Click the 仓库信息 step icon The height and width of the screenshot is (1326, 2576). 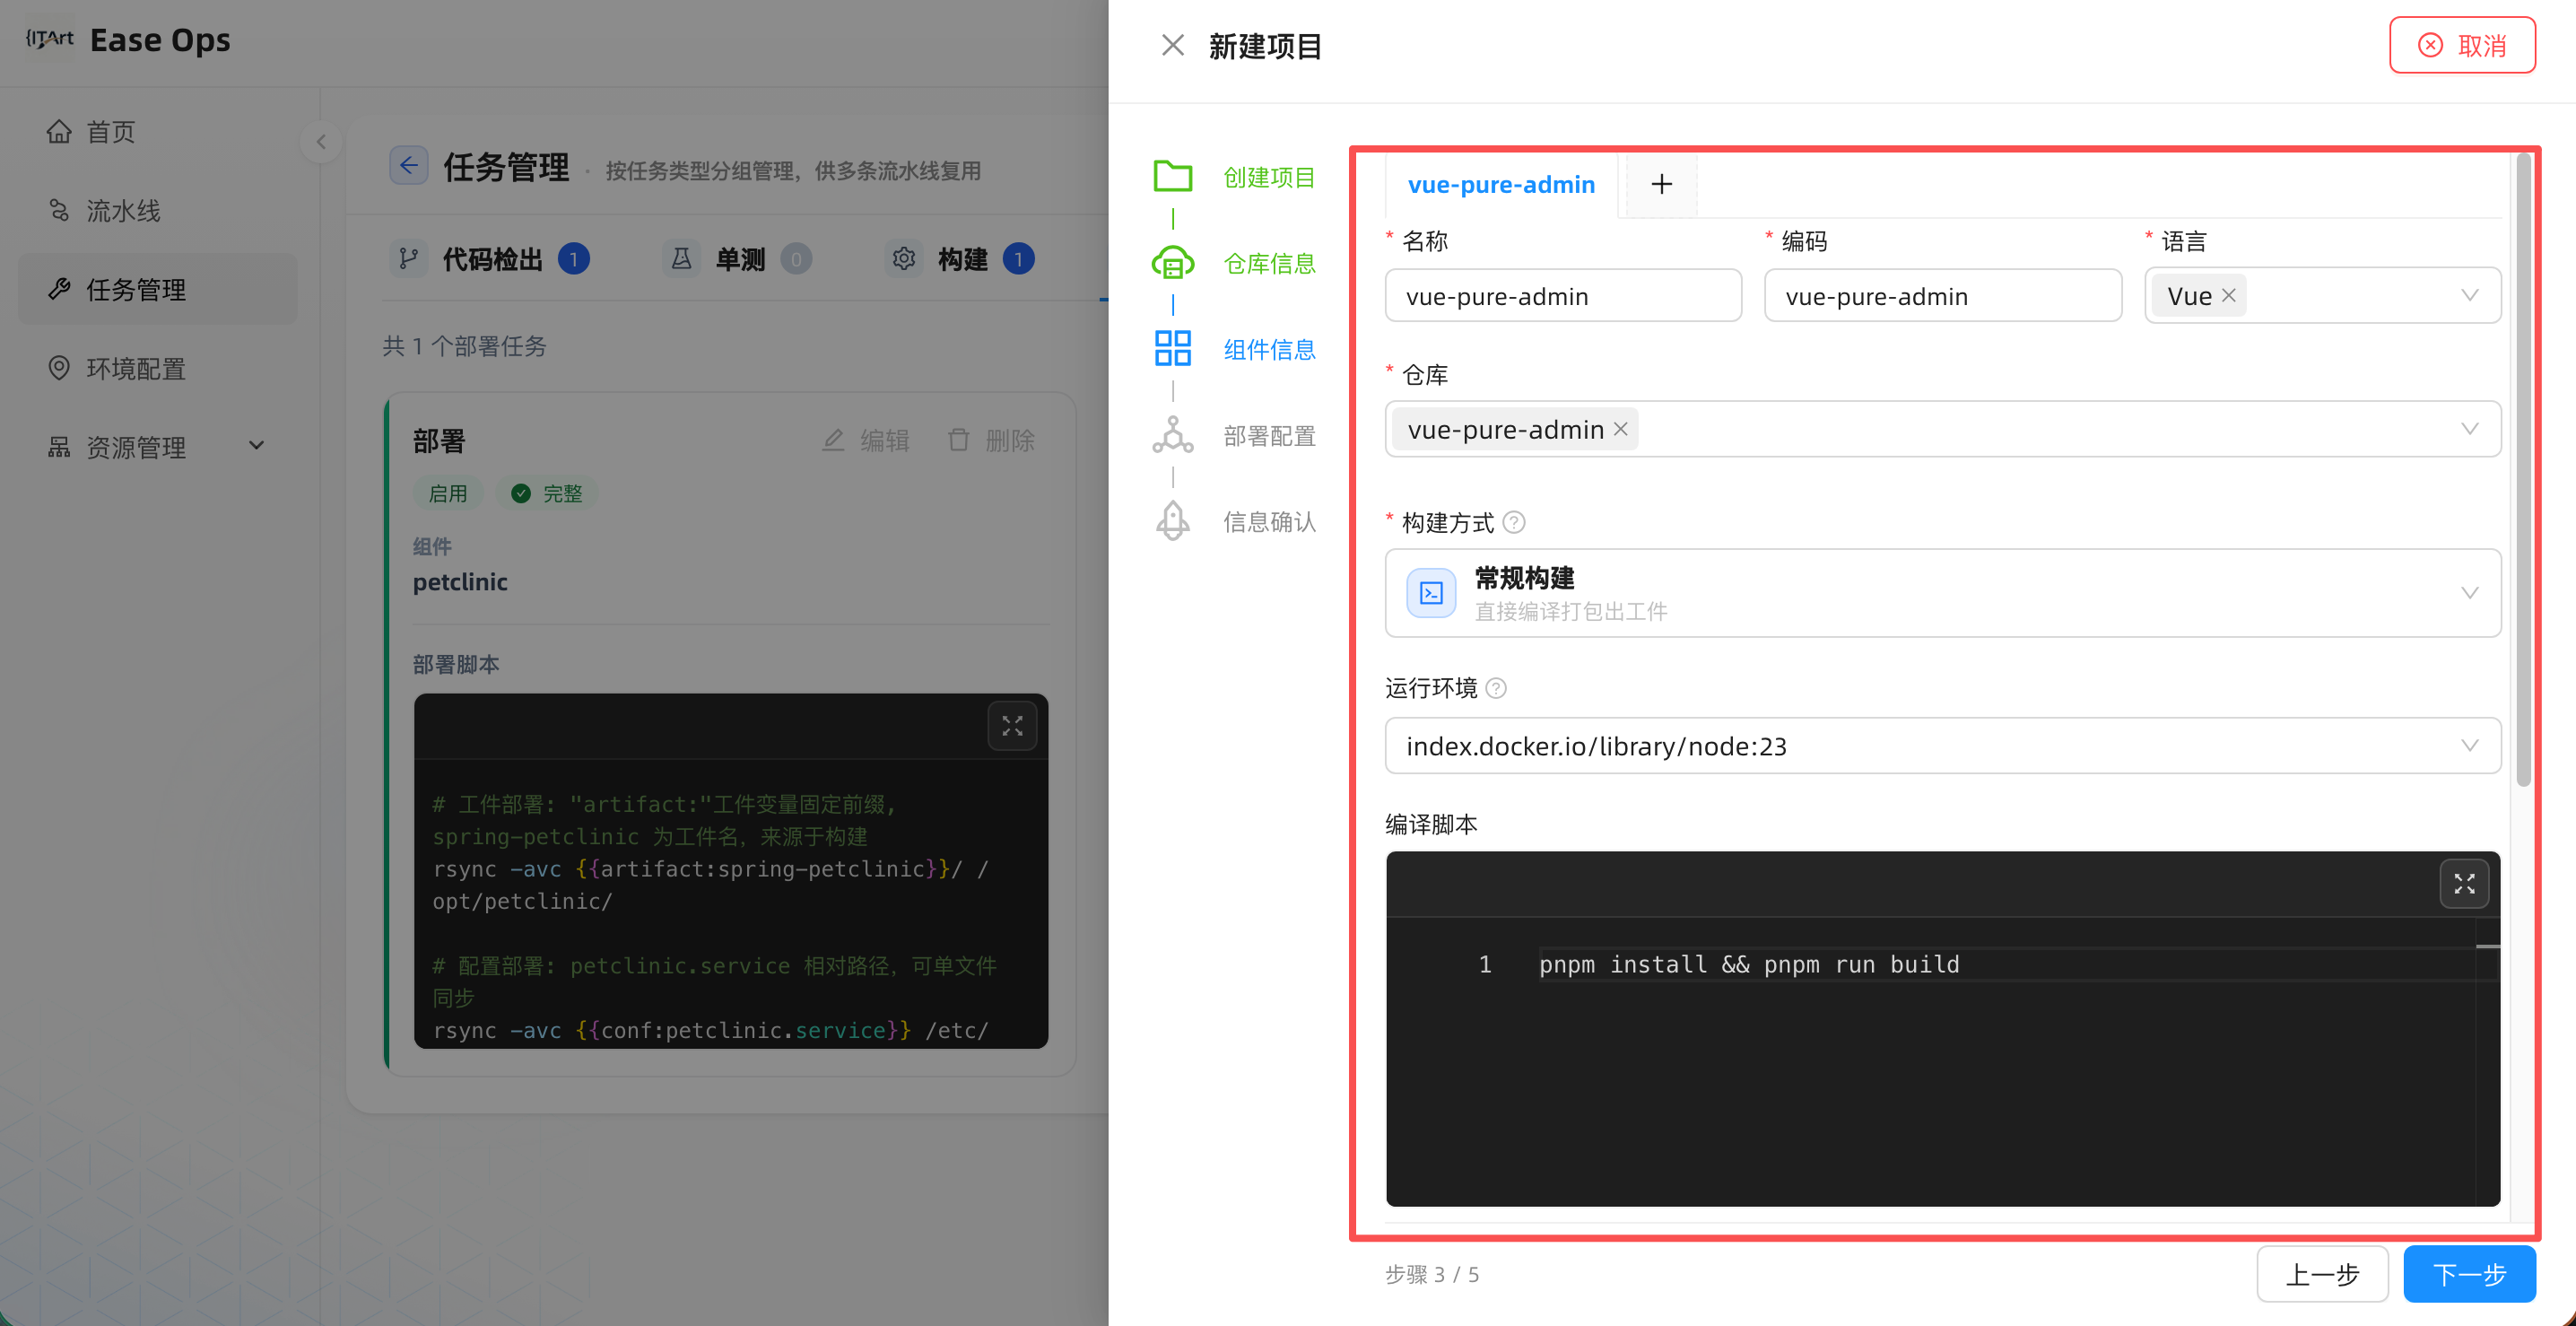pos(1172,263)
